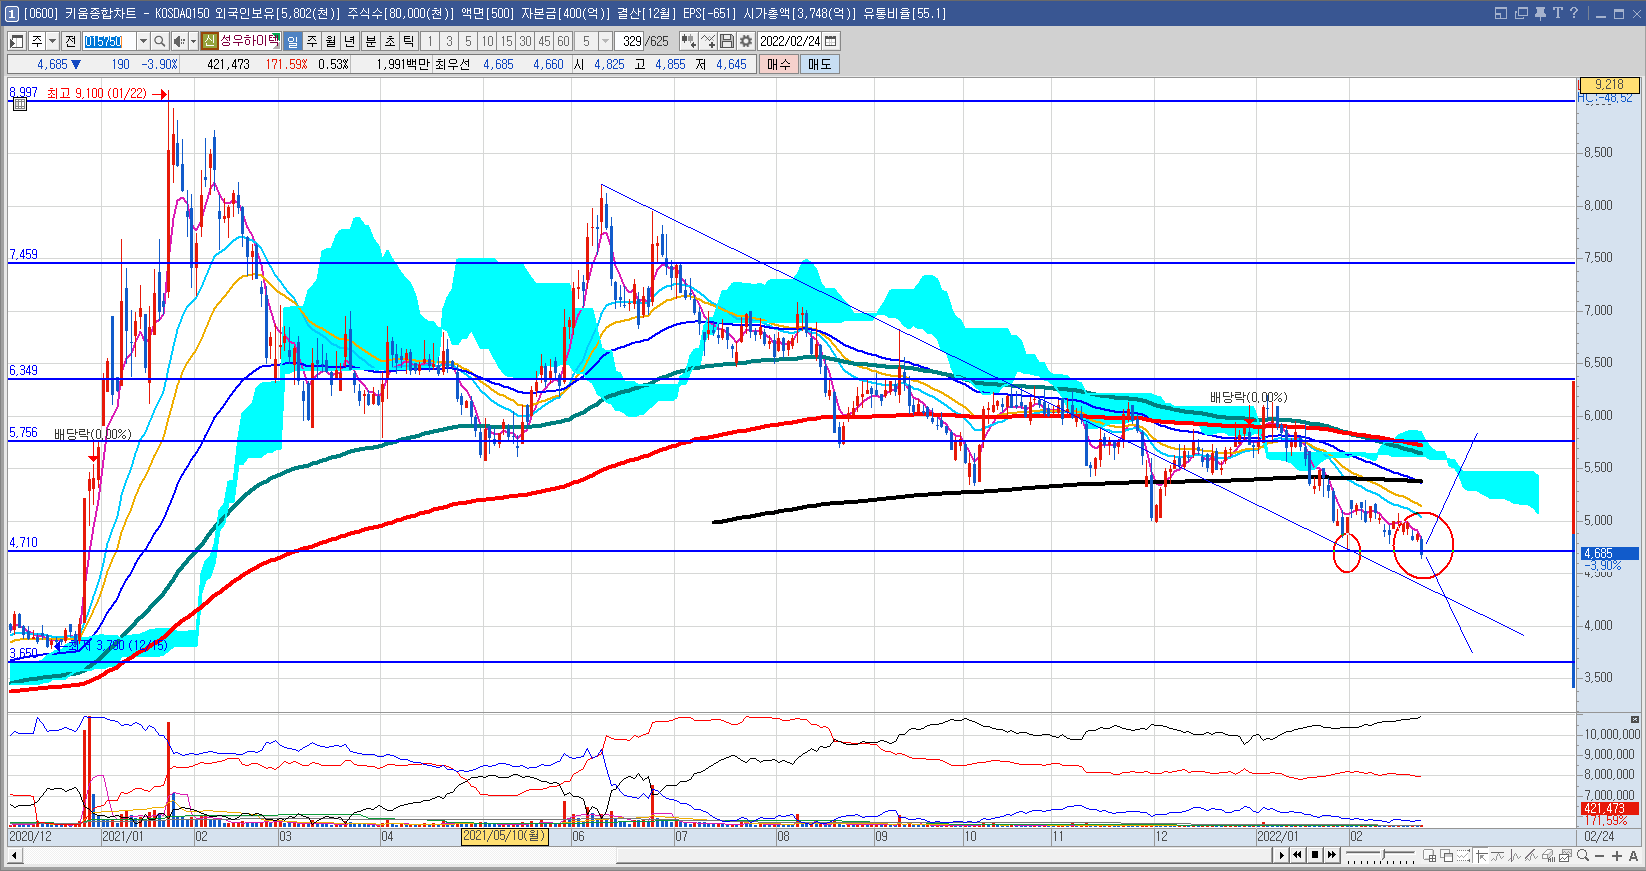Open help with the question mark icon
Screen dimensions: 1646x871
tap(1574, 13)
